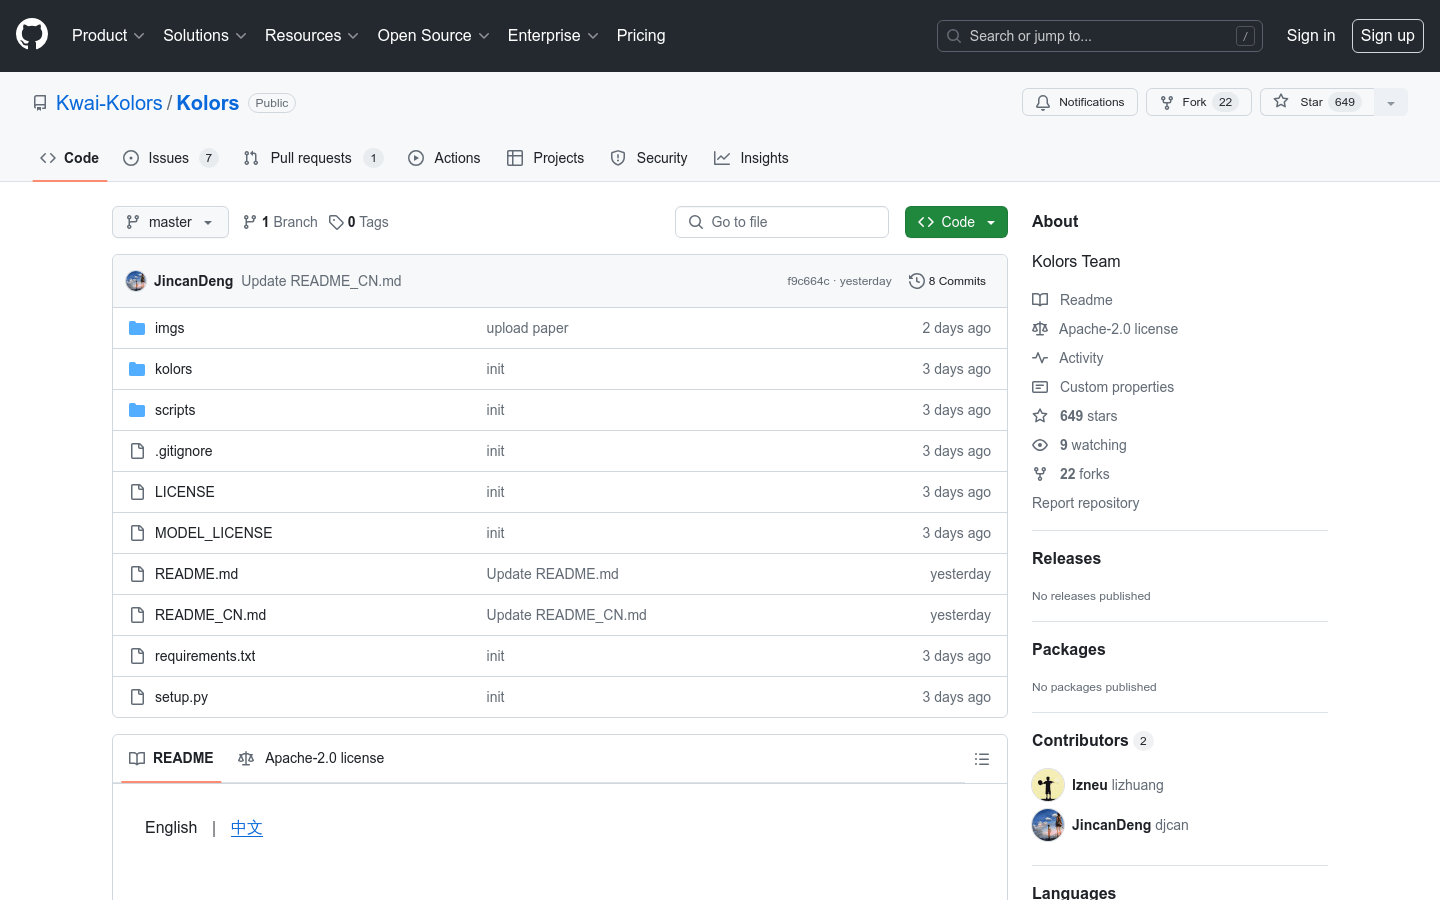Open Contributors heading link
This screenshot has height=900, width=1440.
1092,740
